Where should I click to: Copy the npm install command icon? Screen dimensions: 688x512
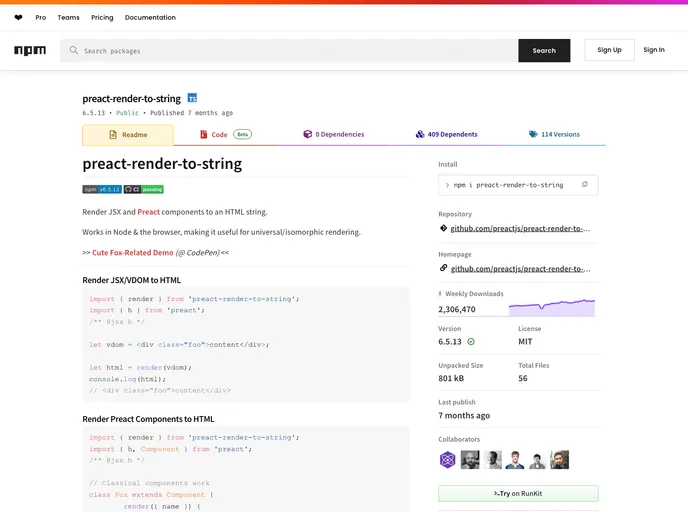tap(585, 185)
